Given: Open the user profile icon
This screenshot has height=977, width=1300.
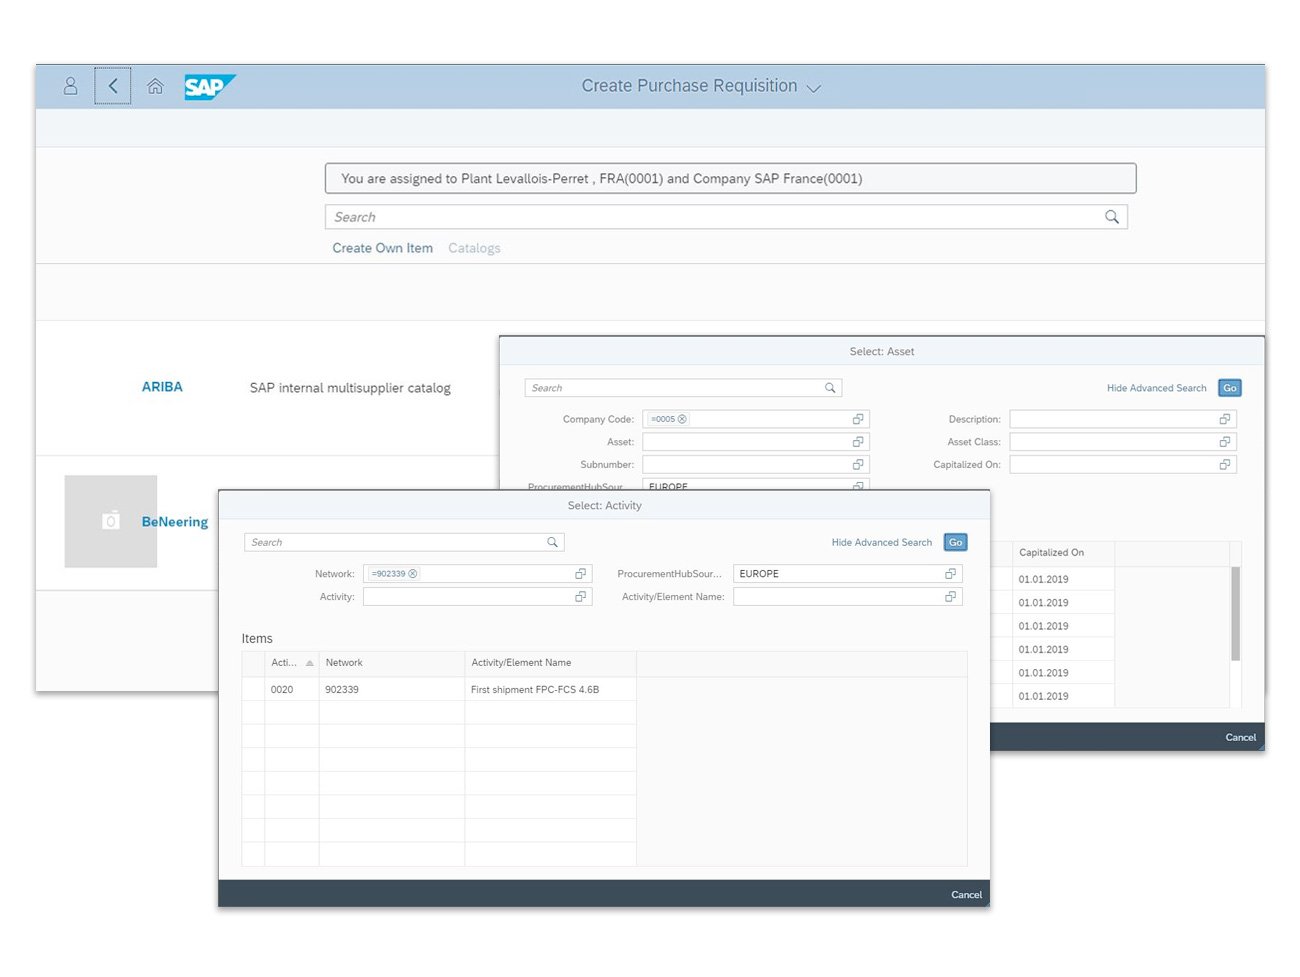Looking at the screenshot, I should coord(70,86).
